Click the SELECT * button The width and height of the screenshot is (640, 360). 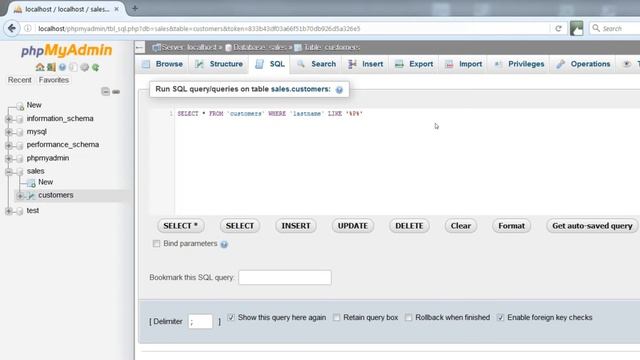(x=180, y=226)
